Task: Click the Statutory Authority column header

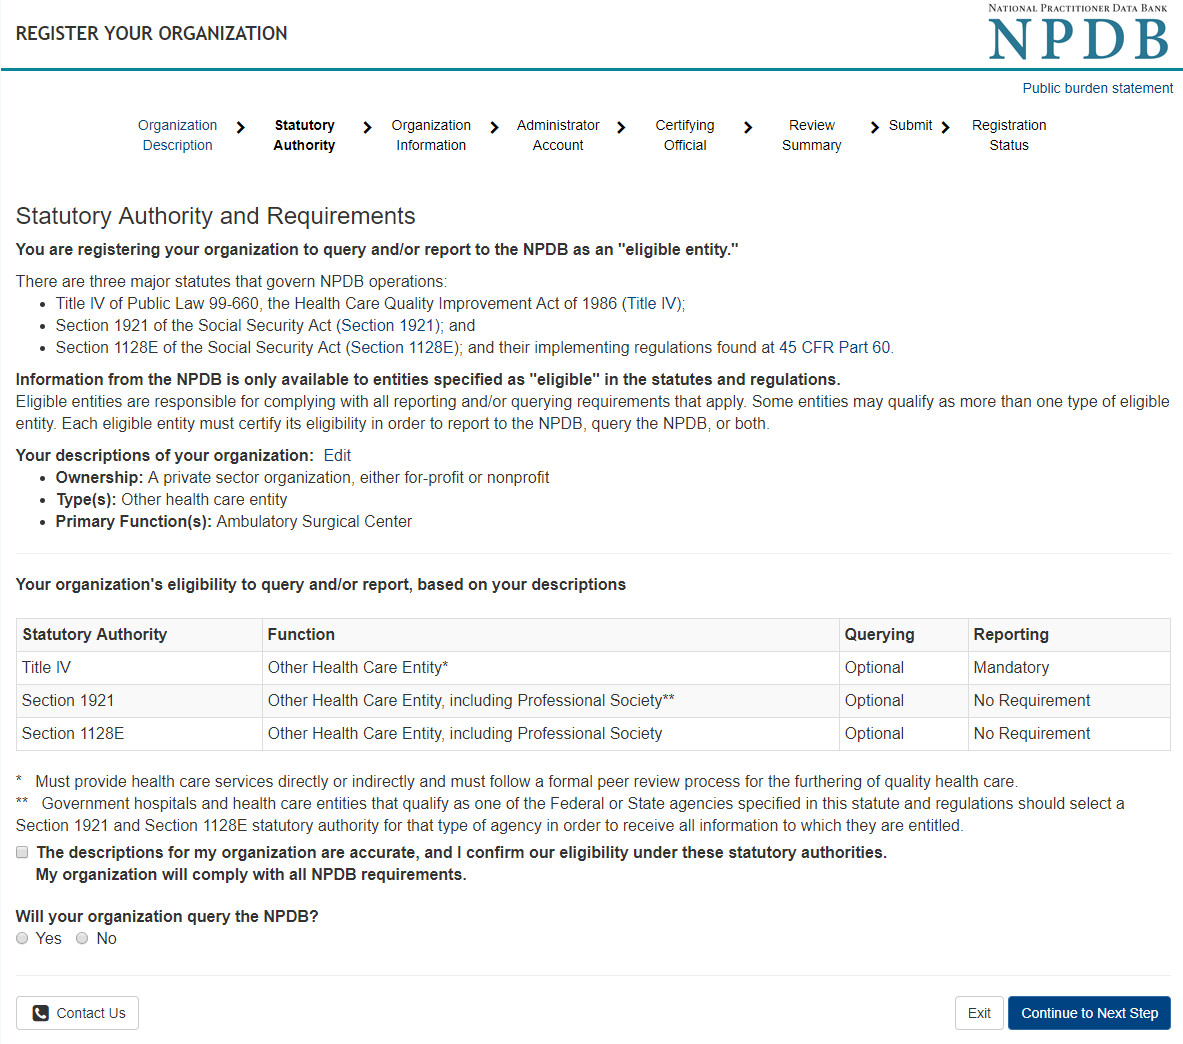Action: point(140,634)
